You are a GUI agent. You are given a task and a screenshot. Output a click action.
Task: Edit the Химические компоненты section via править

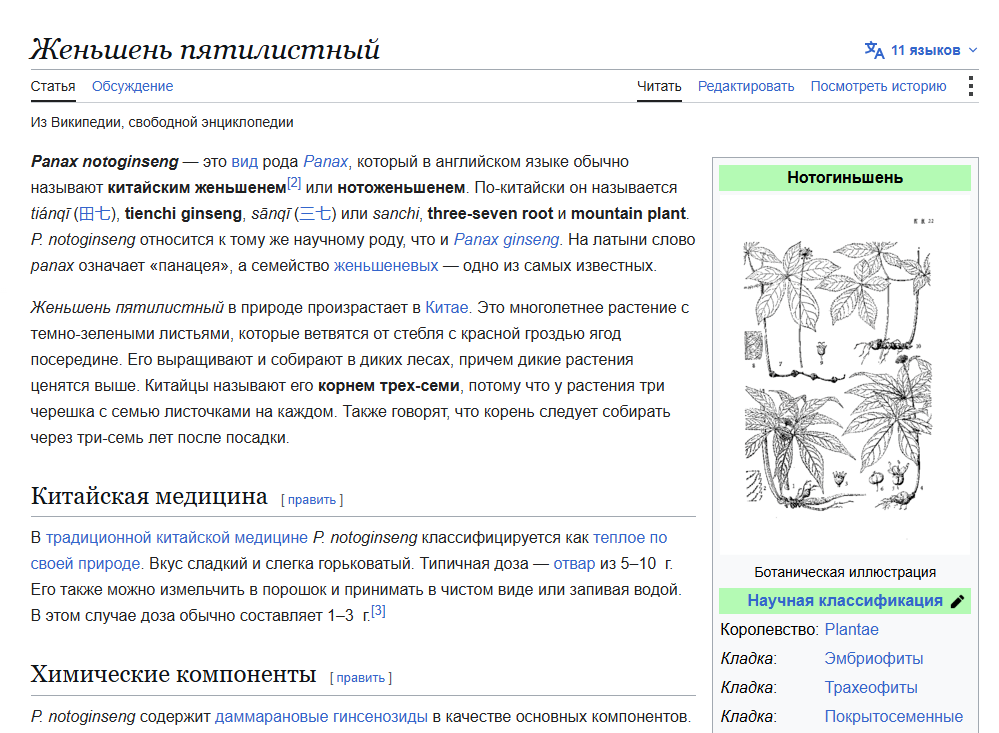[361, 678]
